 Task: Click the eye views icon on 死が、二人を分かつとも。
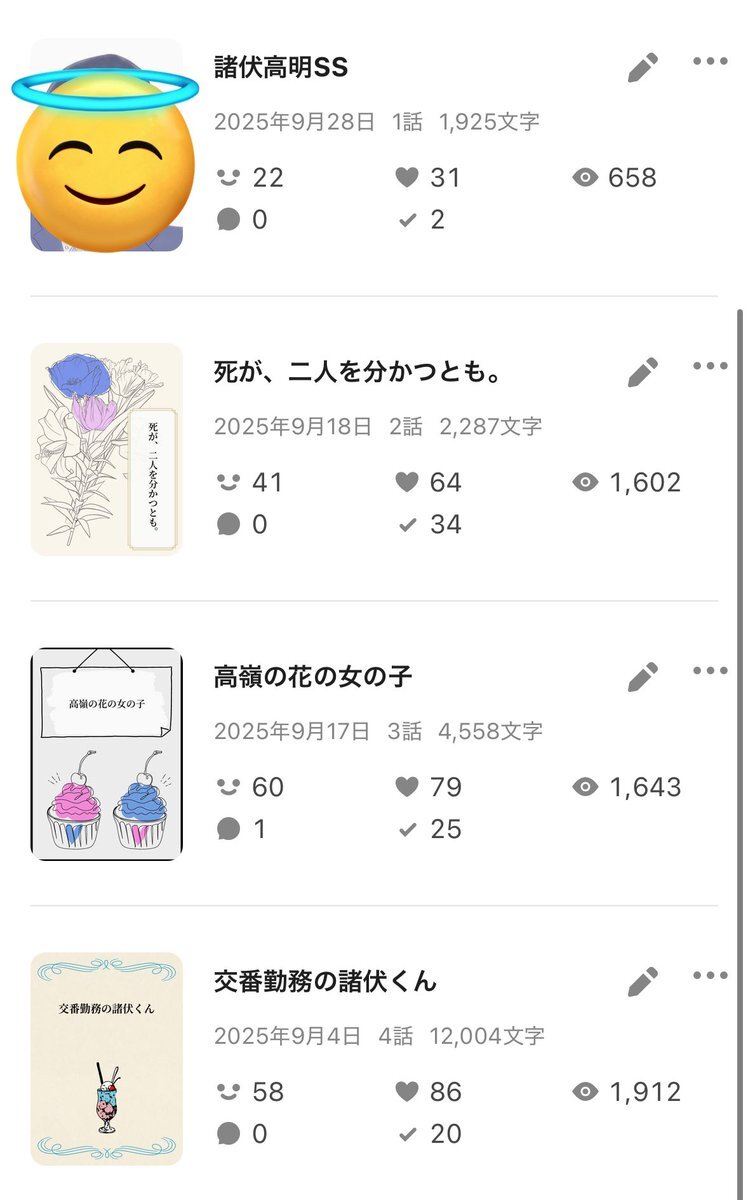pos(585,483)
